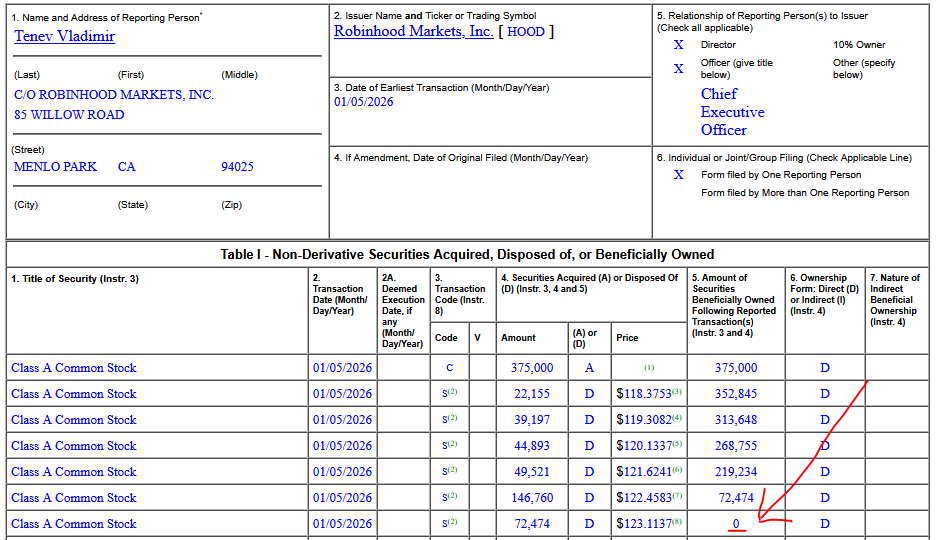Click the price '$119.3082'

644,420
